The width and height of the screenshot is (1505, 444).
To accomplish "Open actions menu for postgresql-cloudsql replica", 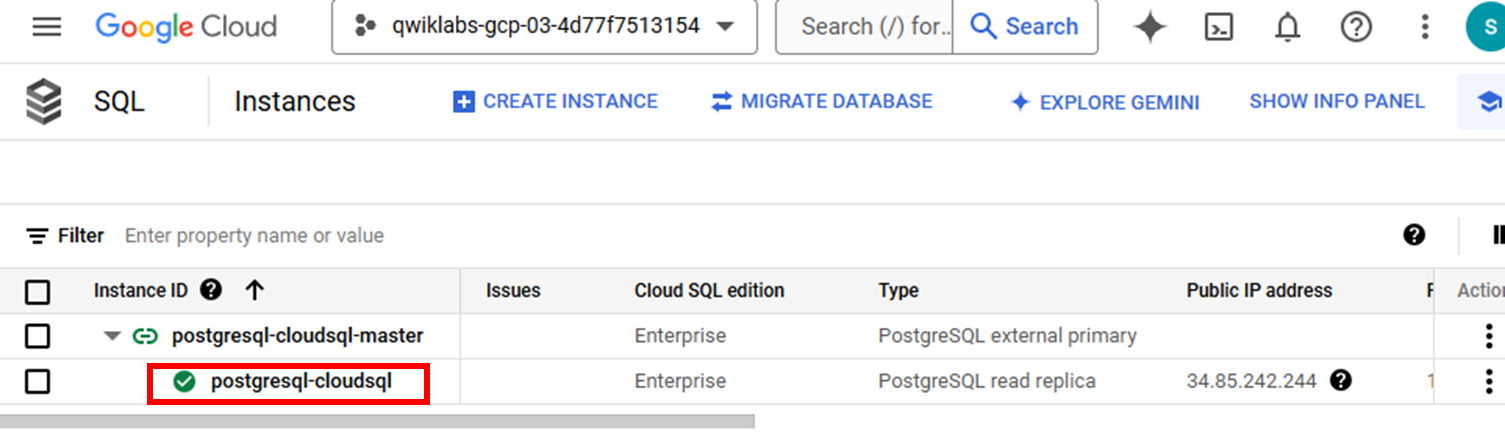I will (1489, 381).
